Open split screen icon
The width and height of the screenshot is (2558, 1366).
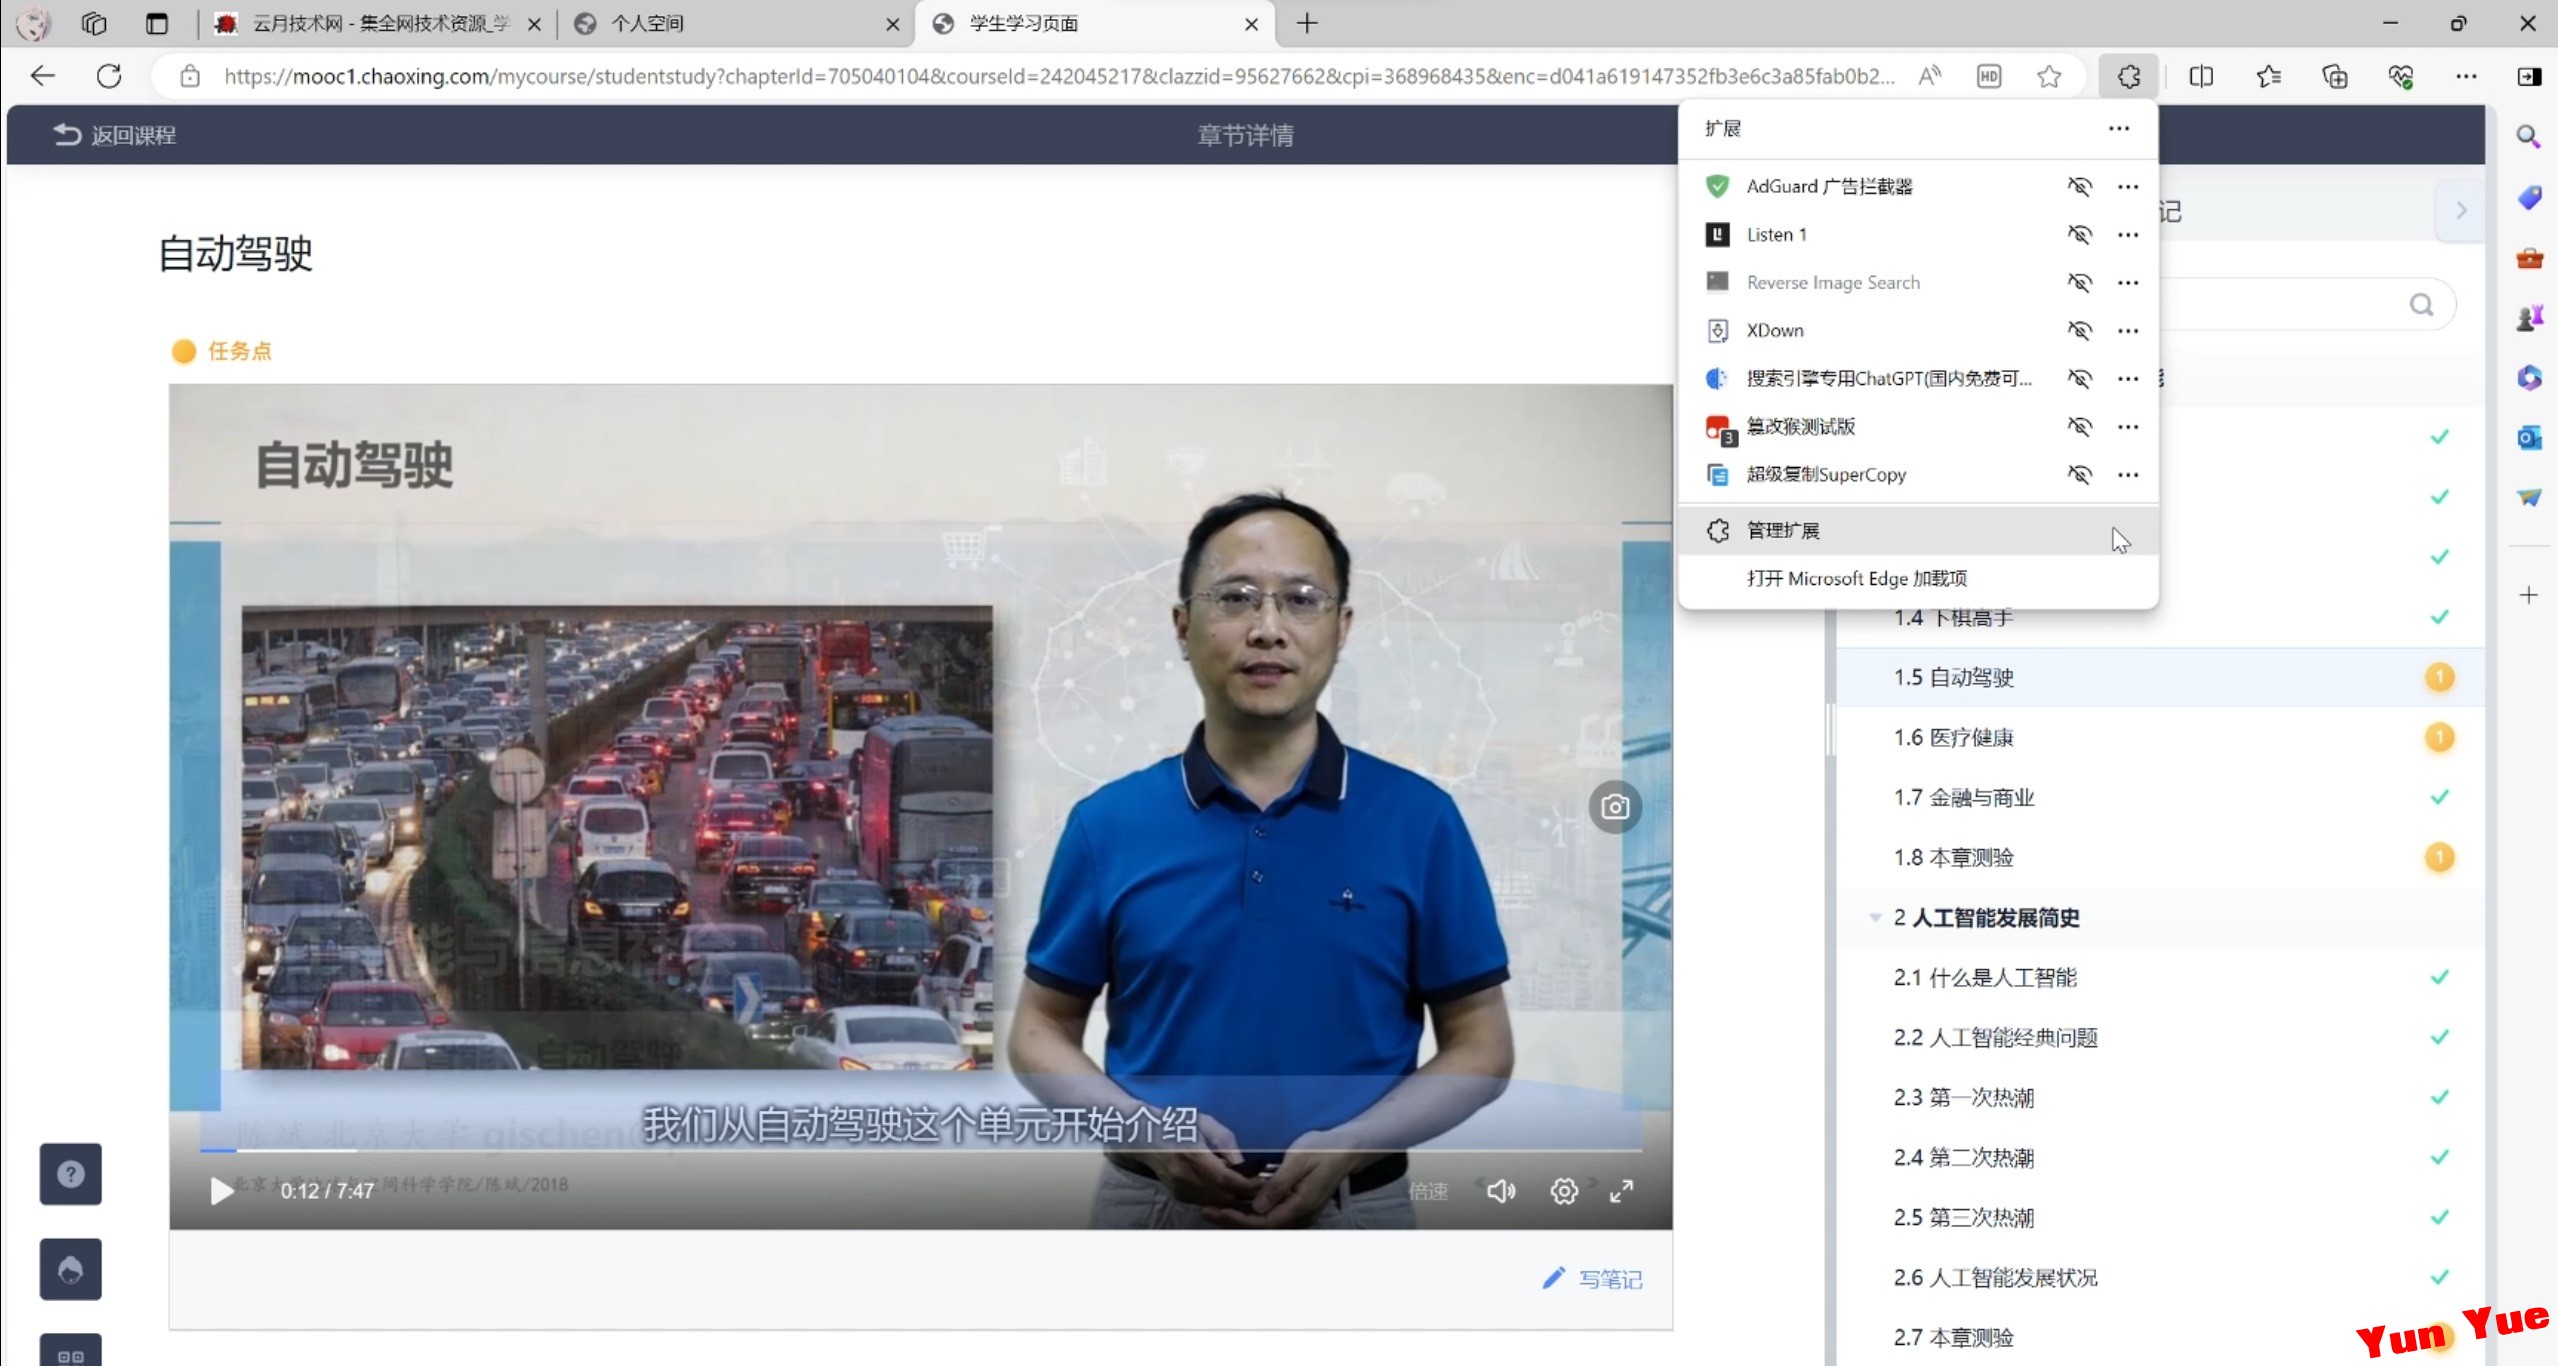click(x=2201, y=76)
